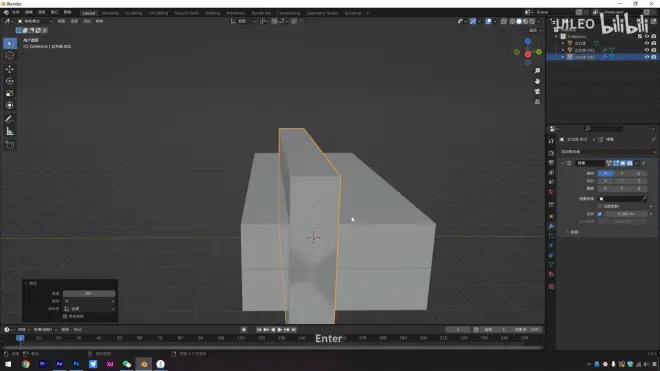Hide the selected .002 object eye icon
The image size is (660, 371).
(647, 57)
